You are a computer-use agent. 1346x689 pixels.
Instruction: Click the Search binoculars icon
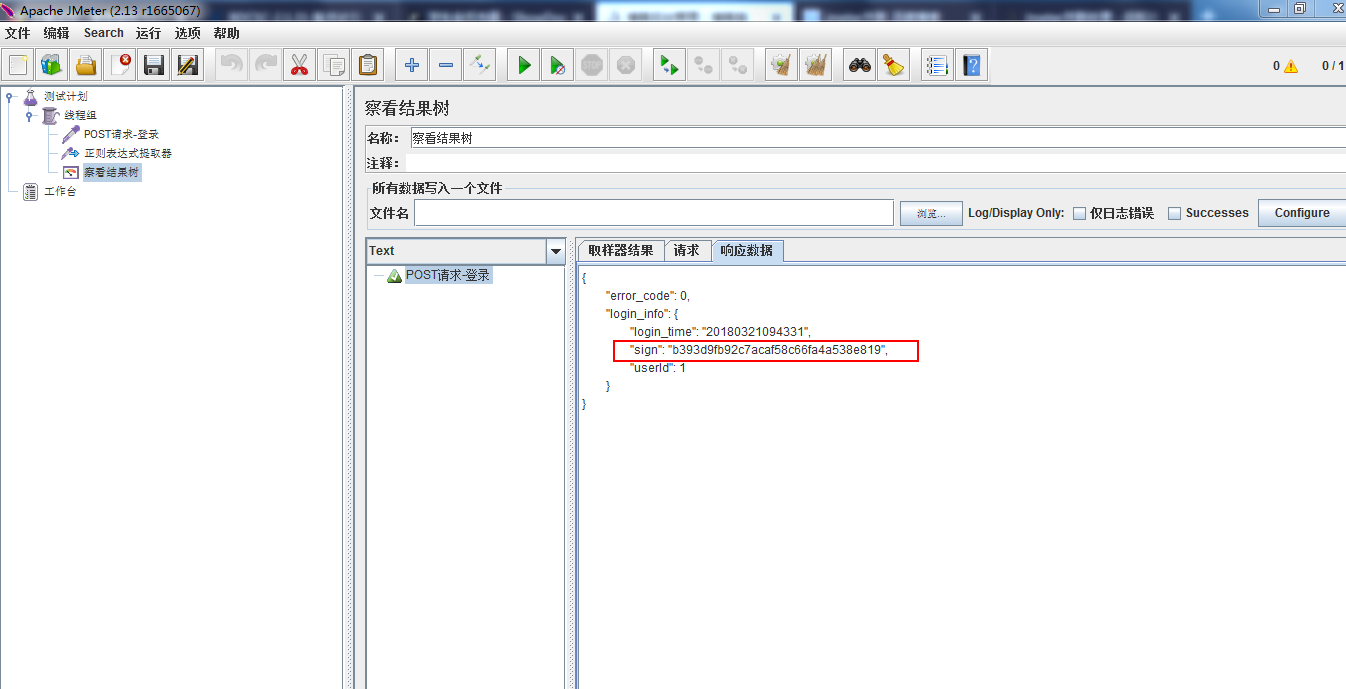click(859, 66)
